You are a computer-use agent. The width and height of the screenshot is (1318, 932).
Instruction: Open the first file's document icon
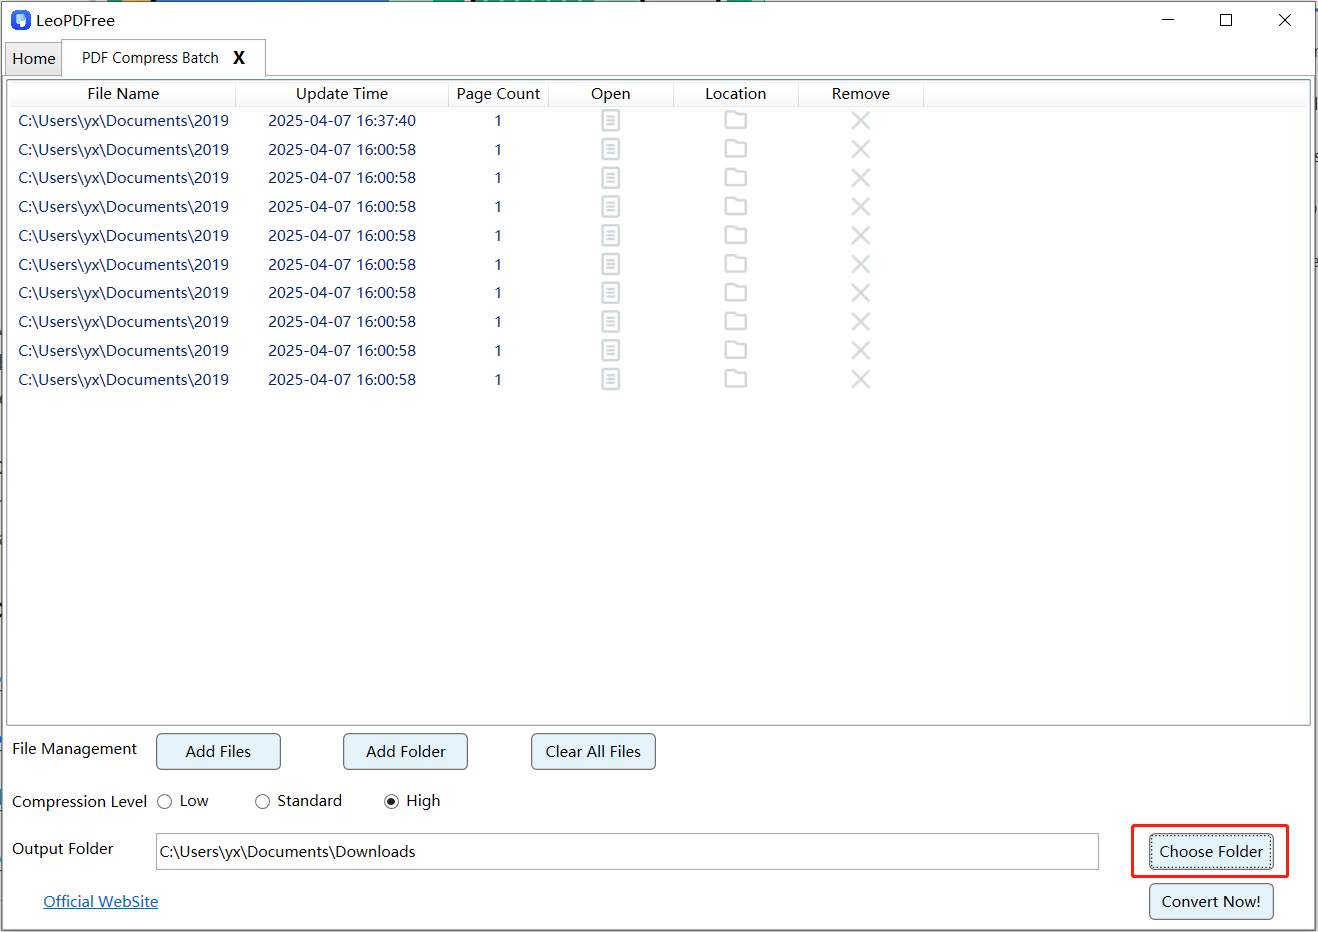click(x=610, y=121)
